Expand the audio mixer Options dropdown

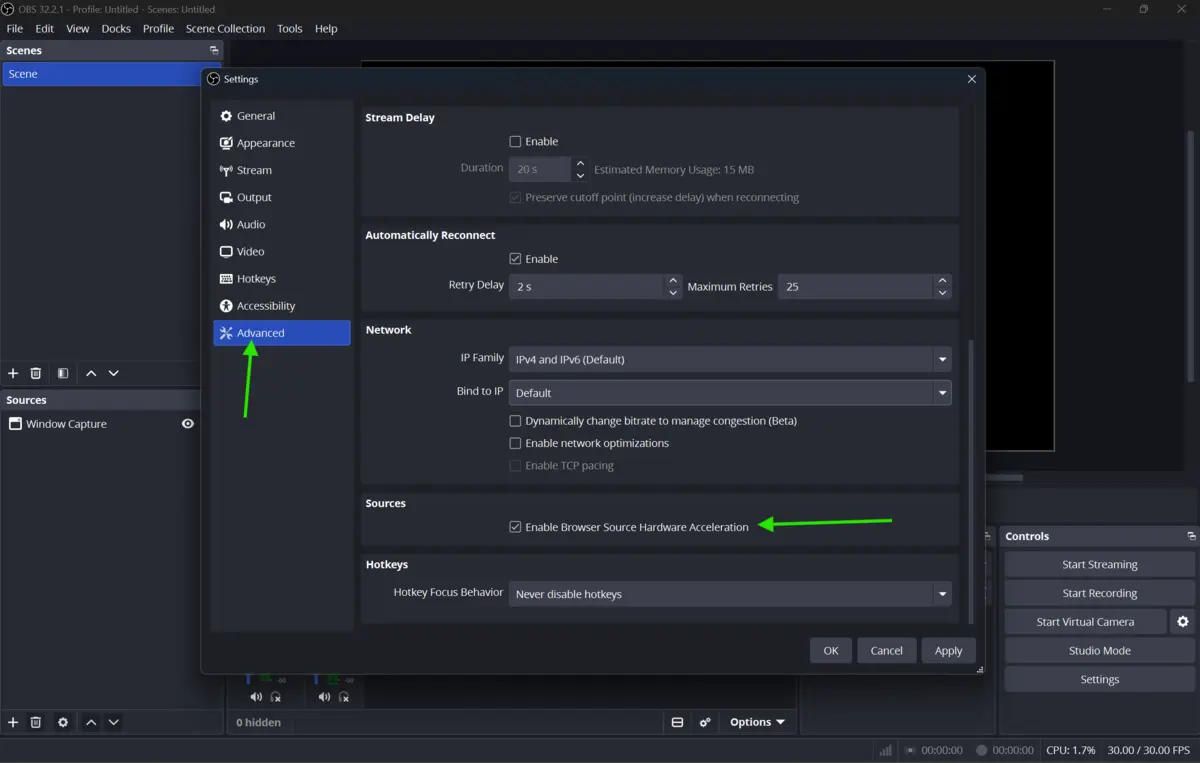(x=757, y=722)
